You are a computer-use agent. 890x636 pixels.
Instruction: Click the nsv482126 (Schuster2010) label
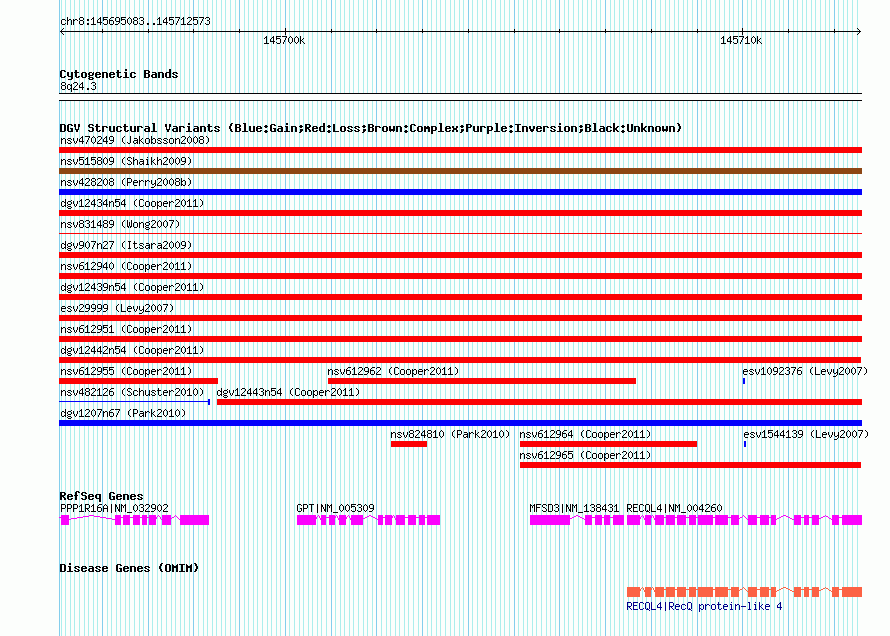coord(132,392)
